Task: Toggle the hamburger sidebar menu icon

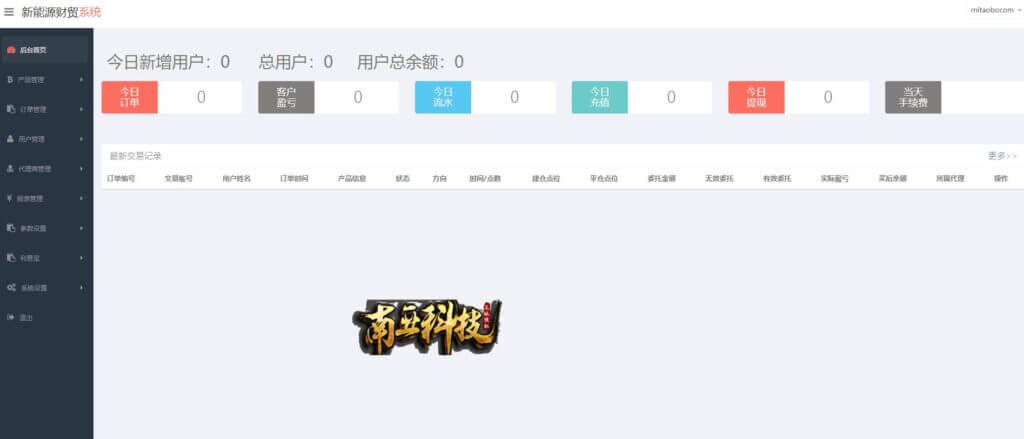Action: click(x=9, y=12)
